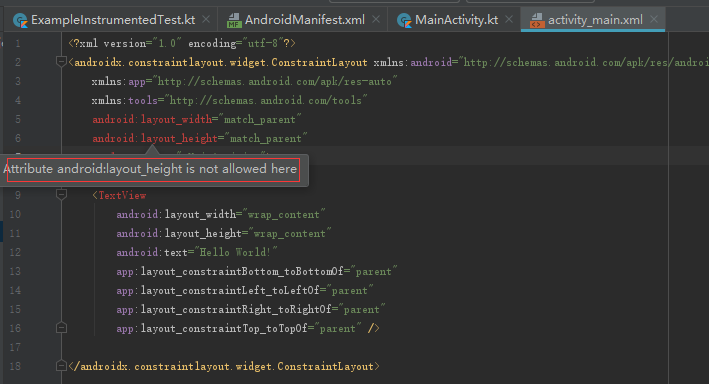The height and width of the screenshot is (384, 709).
Task: Close the MainActivity.kt tab
Action: click(x=509, y=19)
